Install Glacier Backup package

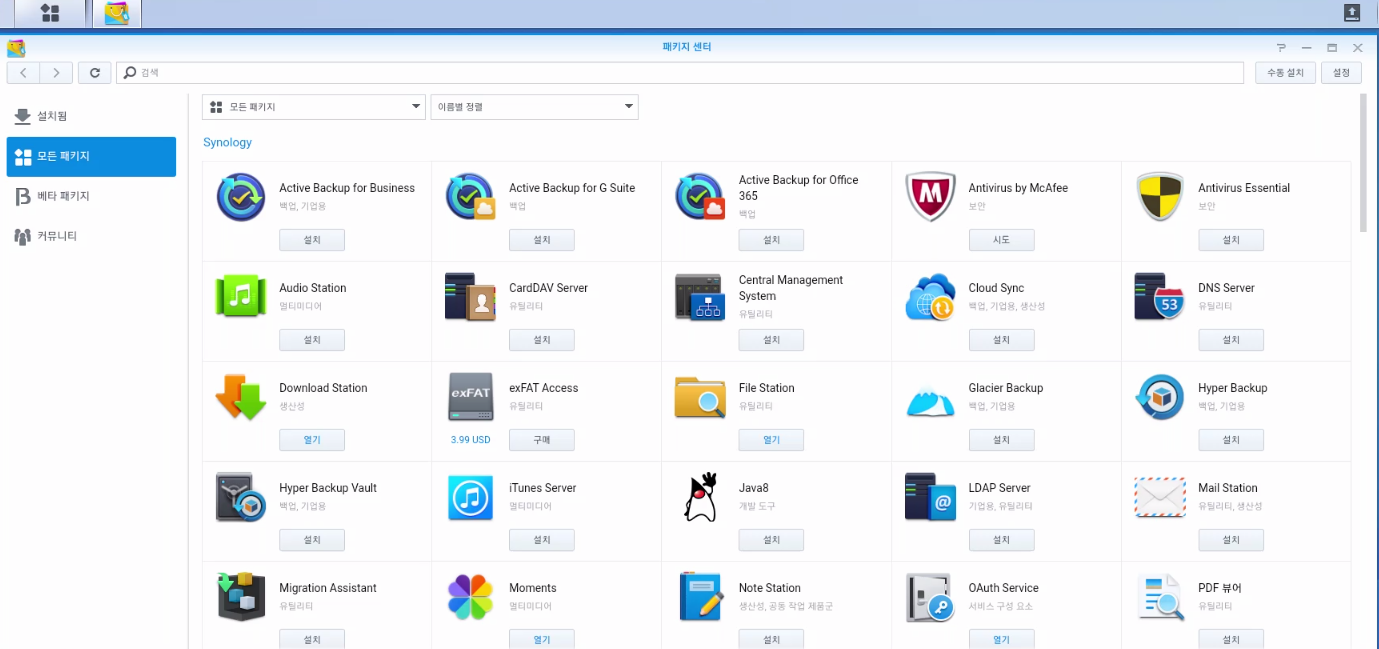point(1001,440)
